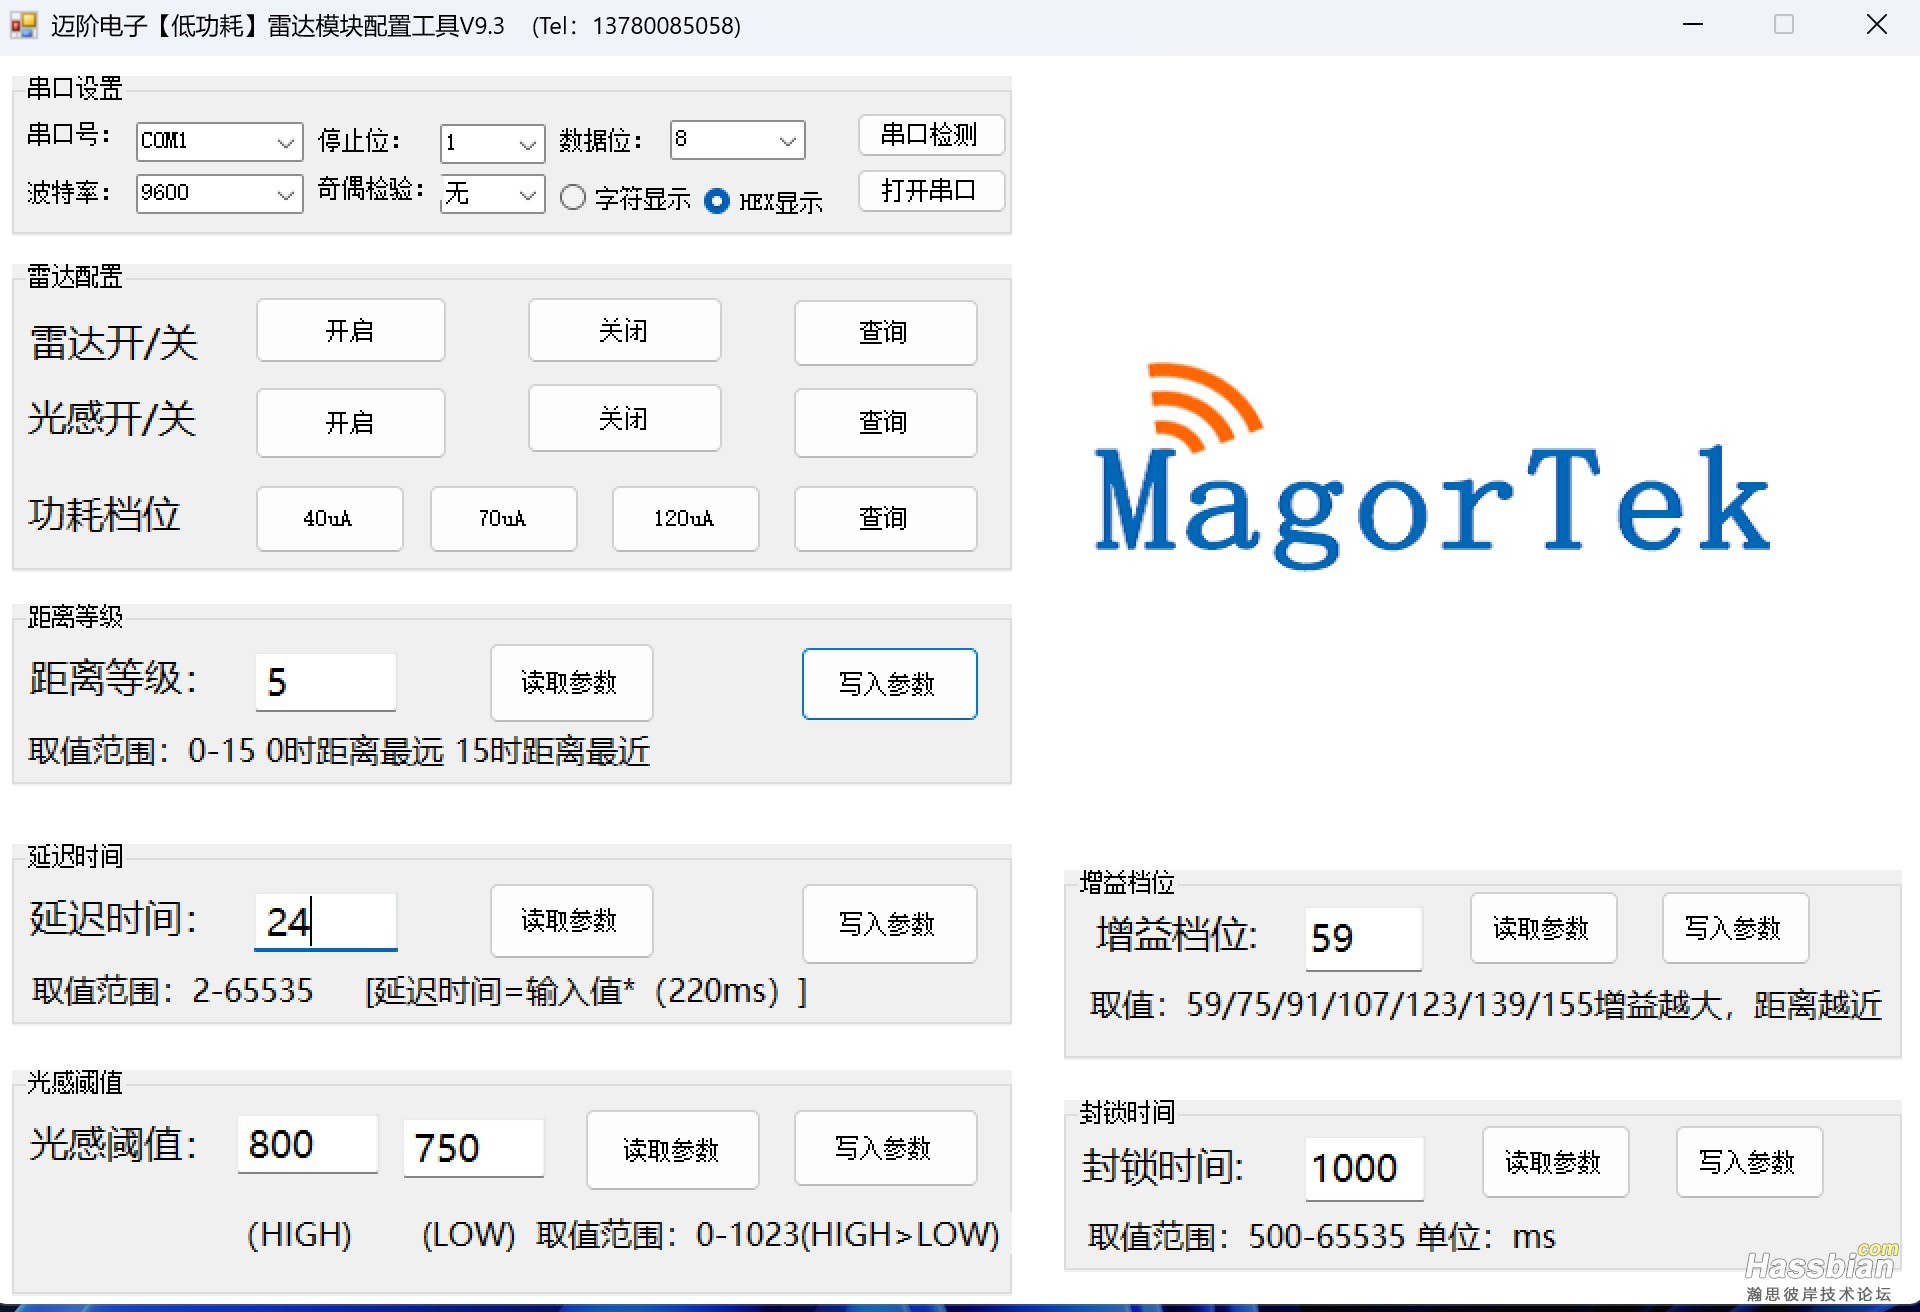The width and height of the screenshot is (1920, 1312).
Task: Click the 串口检测 button
Action: (930, 135)
